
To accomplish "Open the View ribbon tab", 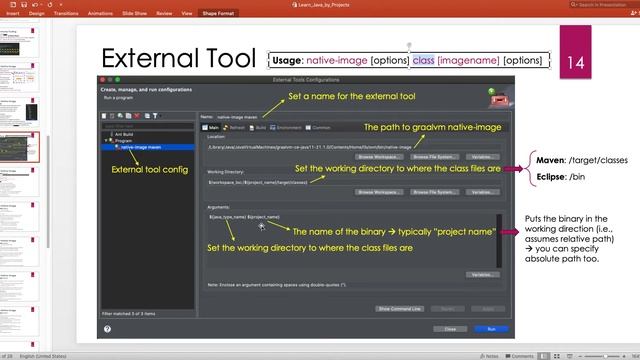I will click(187, 13).
